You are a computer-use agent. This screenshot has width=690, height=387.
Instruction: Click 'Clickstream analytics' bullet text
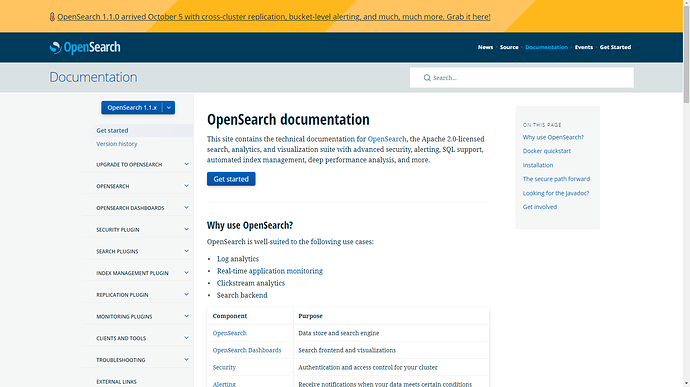pos(251,283)
